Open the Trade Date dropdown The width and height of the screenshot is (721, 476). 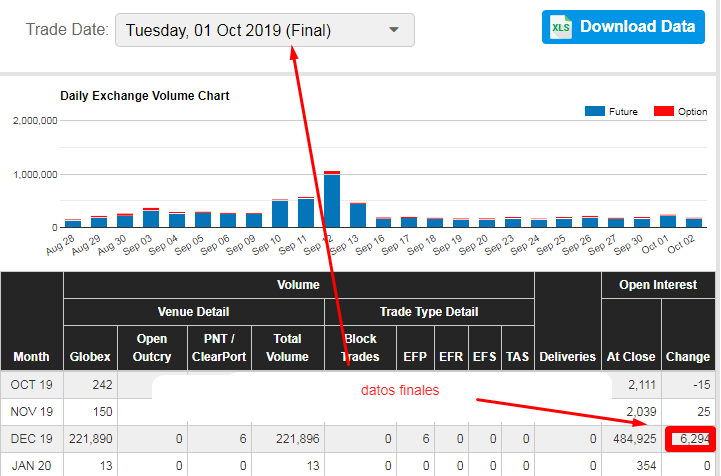(264, 30)
